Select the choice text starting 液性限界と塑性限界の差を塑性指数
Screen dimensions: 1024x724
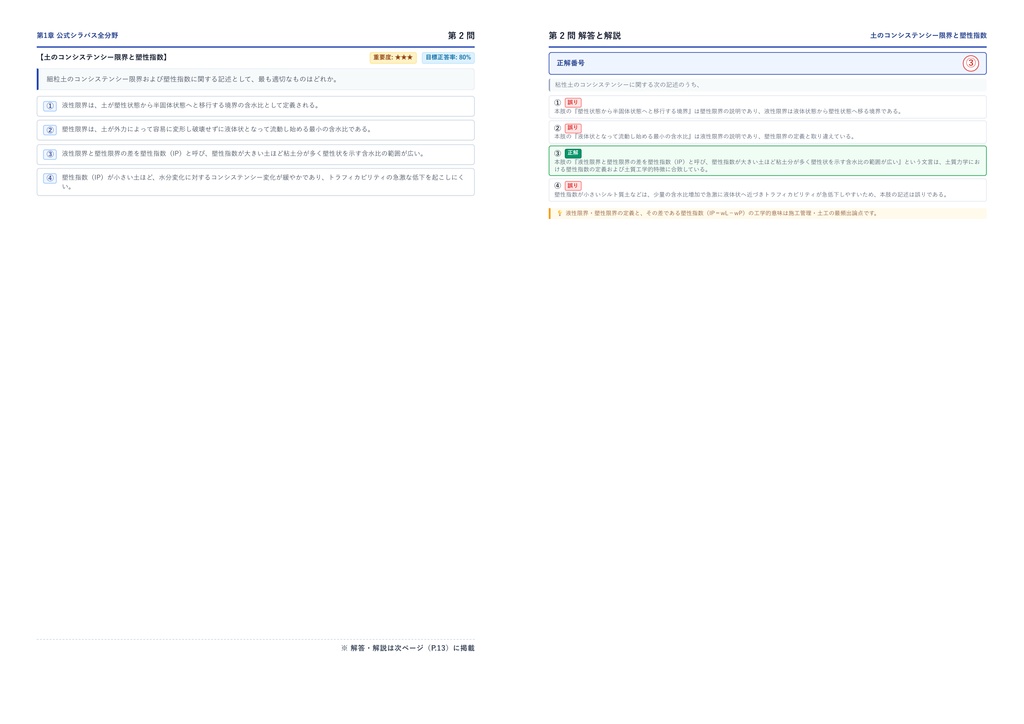pyautogui.click(x=243, y=153)
